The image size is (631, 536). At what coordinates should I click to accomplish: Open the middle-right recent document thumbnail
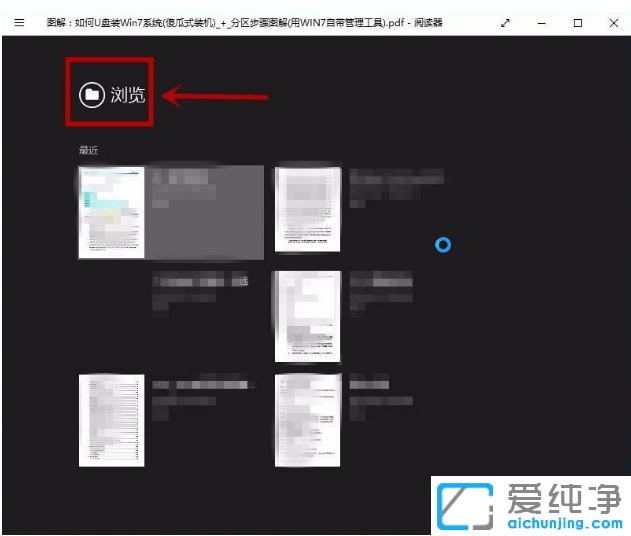click(307, 316)
